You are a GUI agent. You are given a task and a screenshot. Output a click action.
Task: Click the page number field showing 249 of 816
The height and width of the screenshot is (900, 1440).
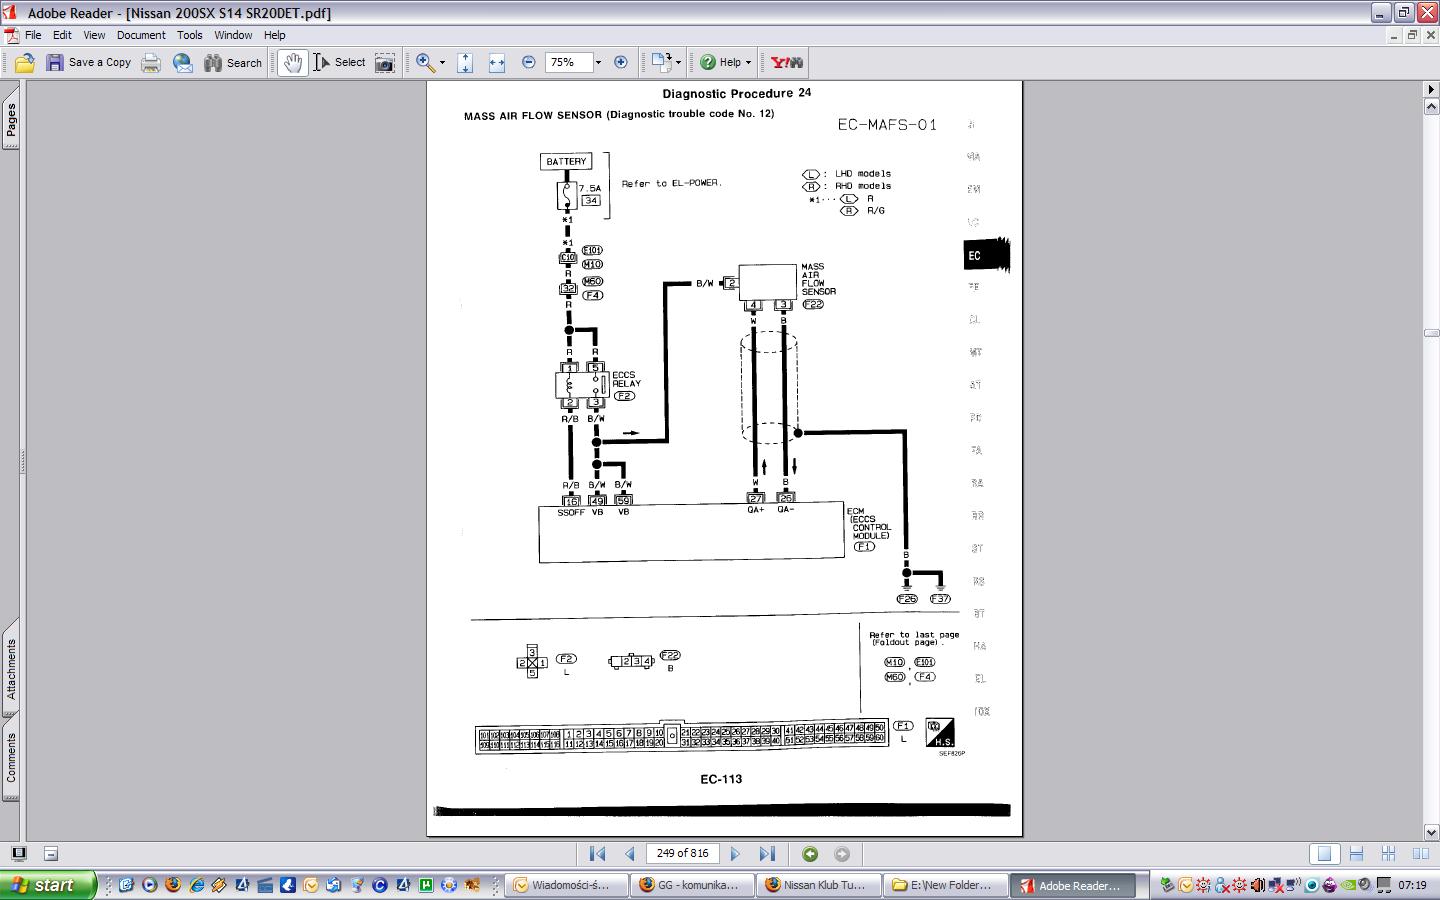683,853
